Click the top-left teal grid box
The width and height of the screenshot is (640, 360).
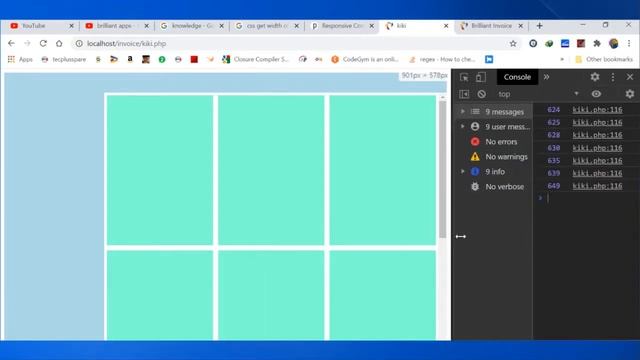[x=160, y=170]
